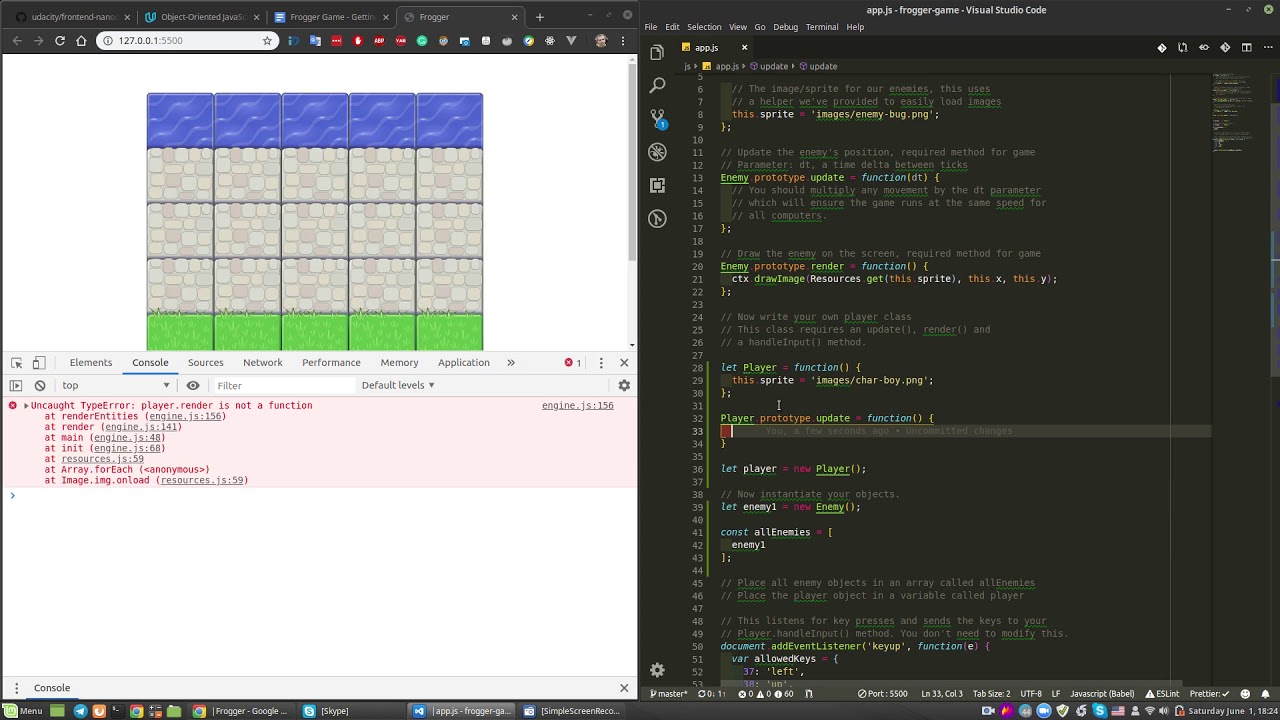Viewport: 1280px width, 720px height.
Task: Click the Chrome back arrow
Action: click(17, 40)
